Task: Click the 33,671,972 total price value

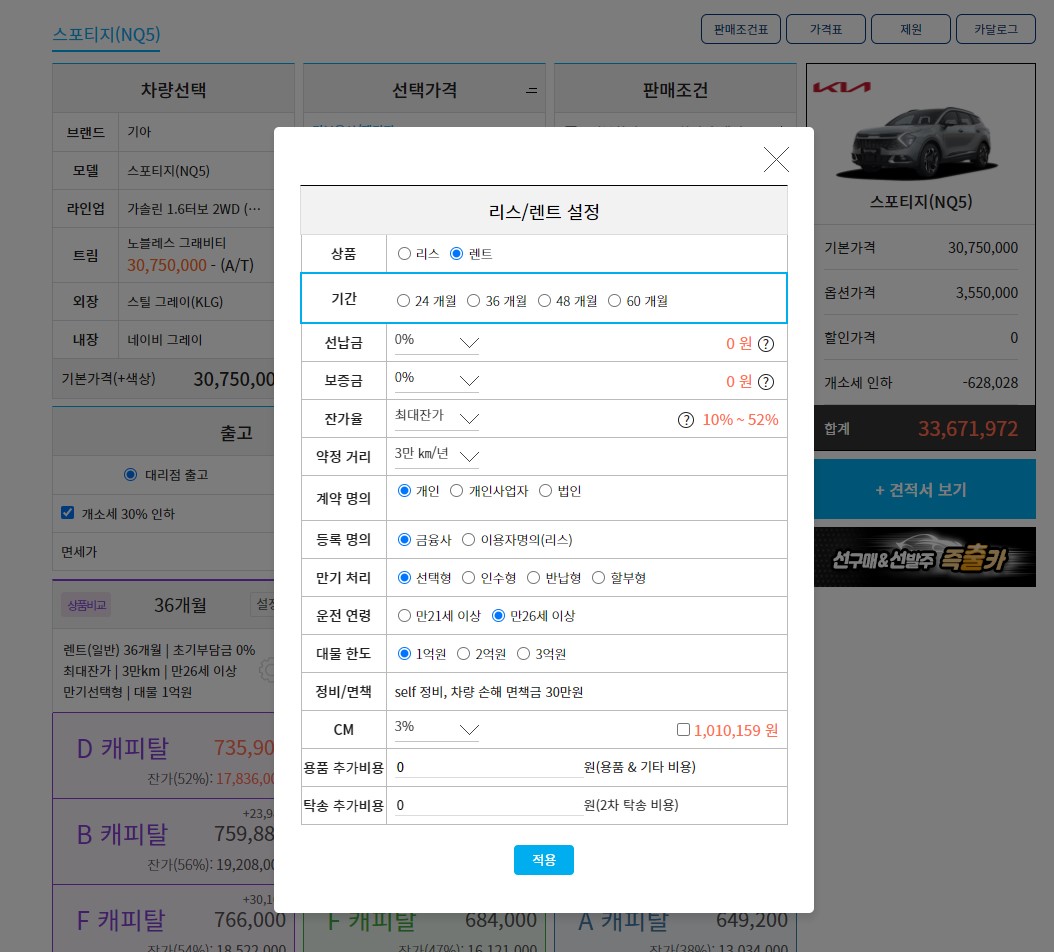Action: pos(968,429)
